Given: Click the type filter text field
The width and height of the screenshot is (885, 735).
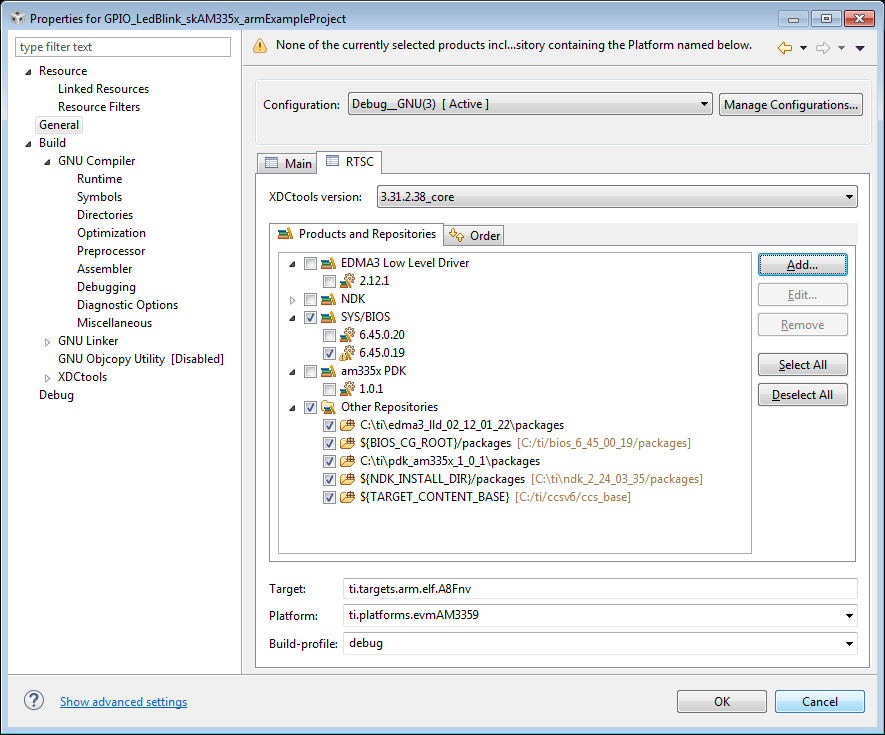Looking at the screenshot, I should click(123, 47).
